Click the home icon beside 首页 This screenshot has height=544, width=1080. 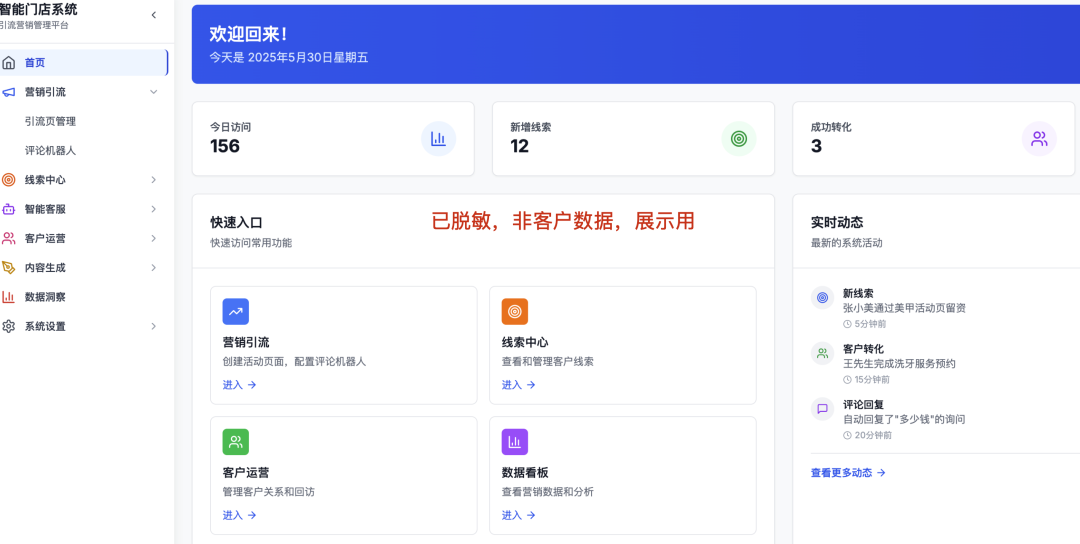(8, 63)
